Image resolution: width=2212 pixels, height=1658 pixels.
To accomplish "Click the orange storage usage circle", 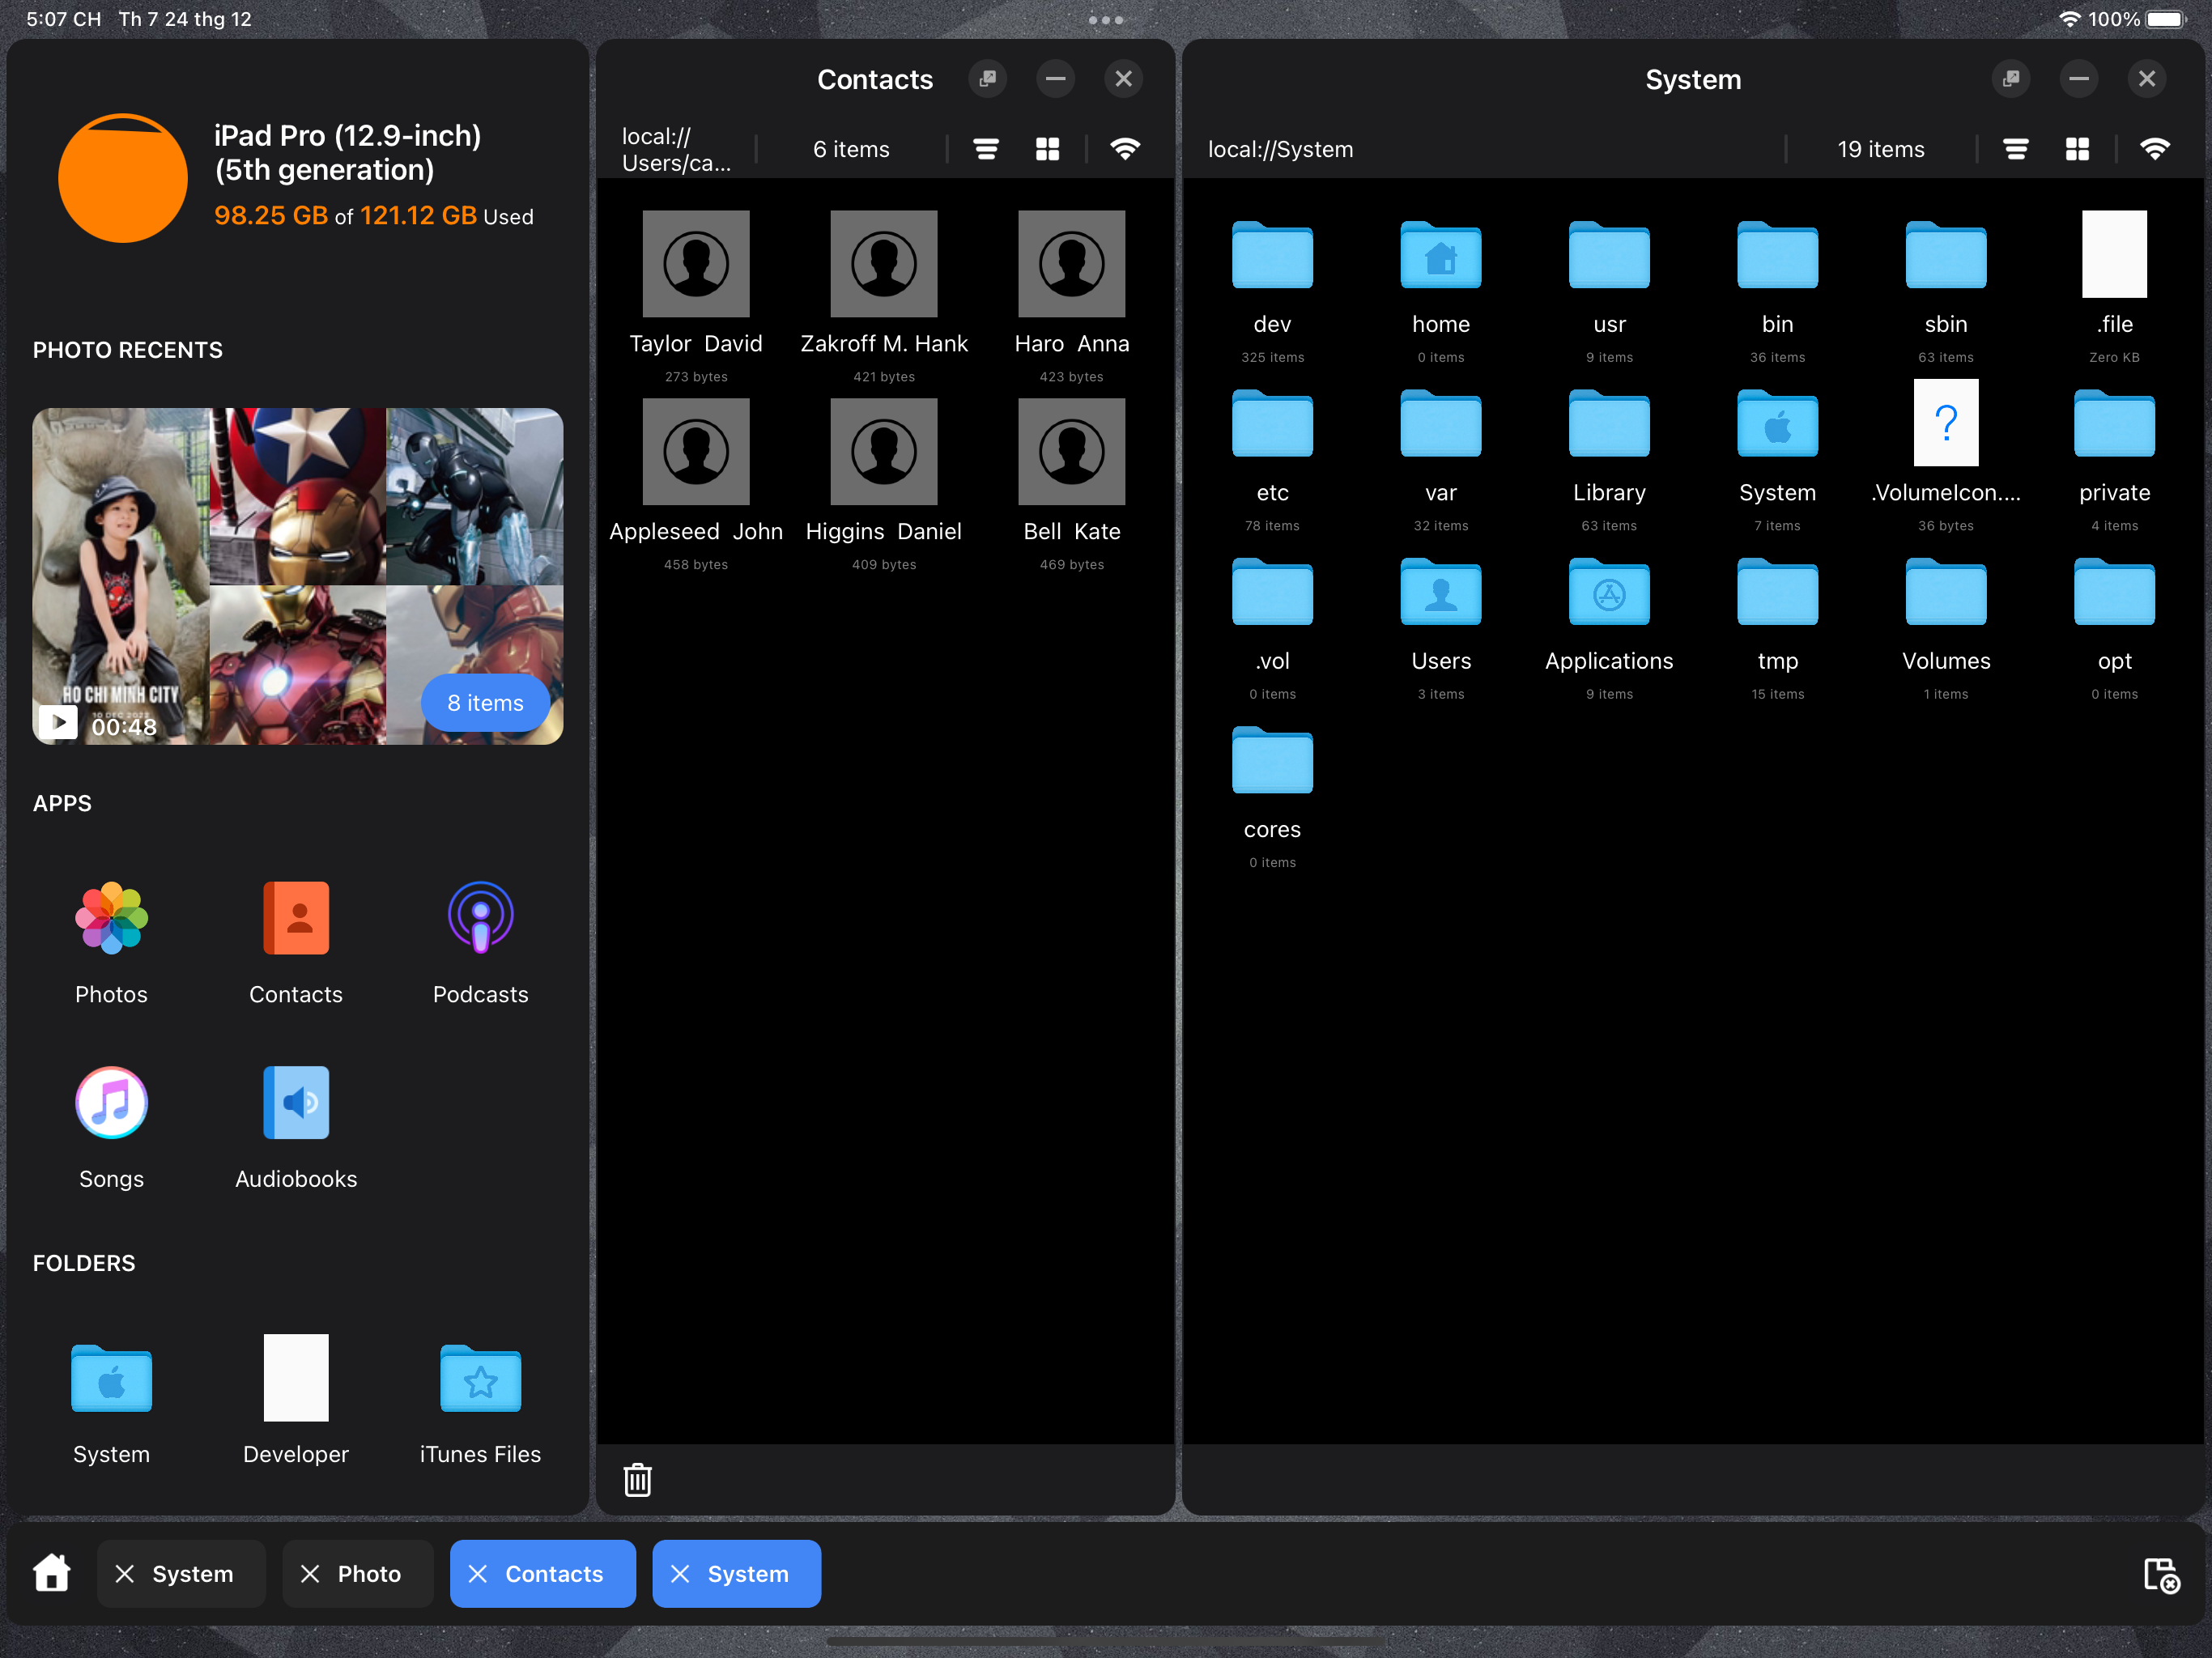I will [x=122, y=178].
